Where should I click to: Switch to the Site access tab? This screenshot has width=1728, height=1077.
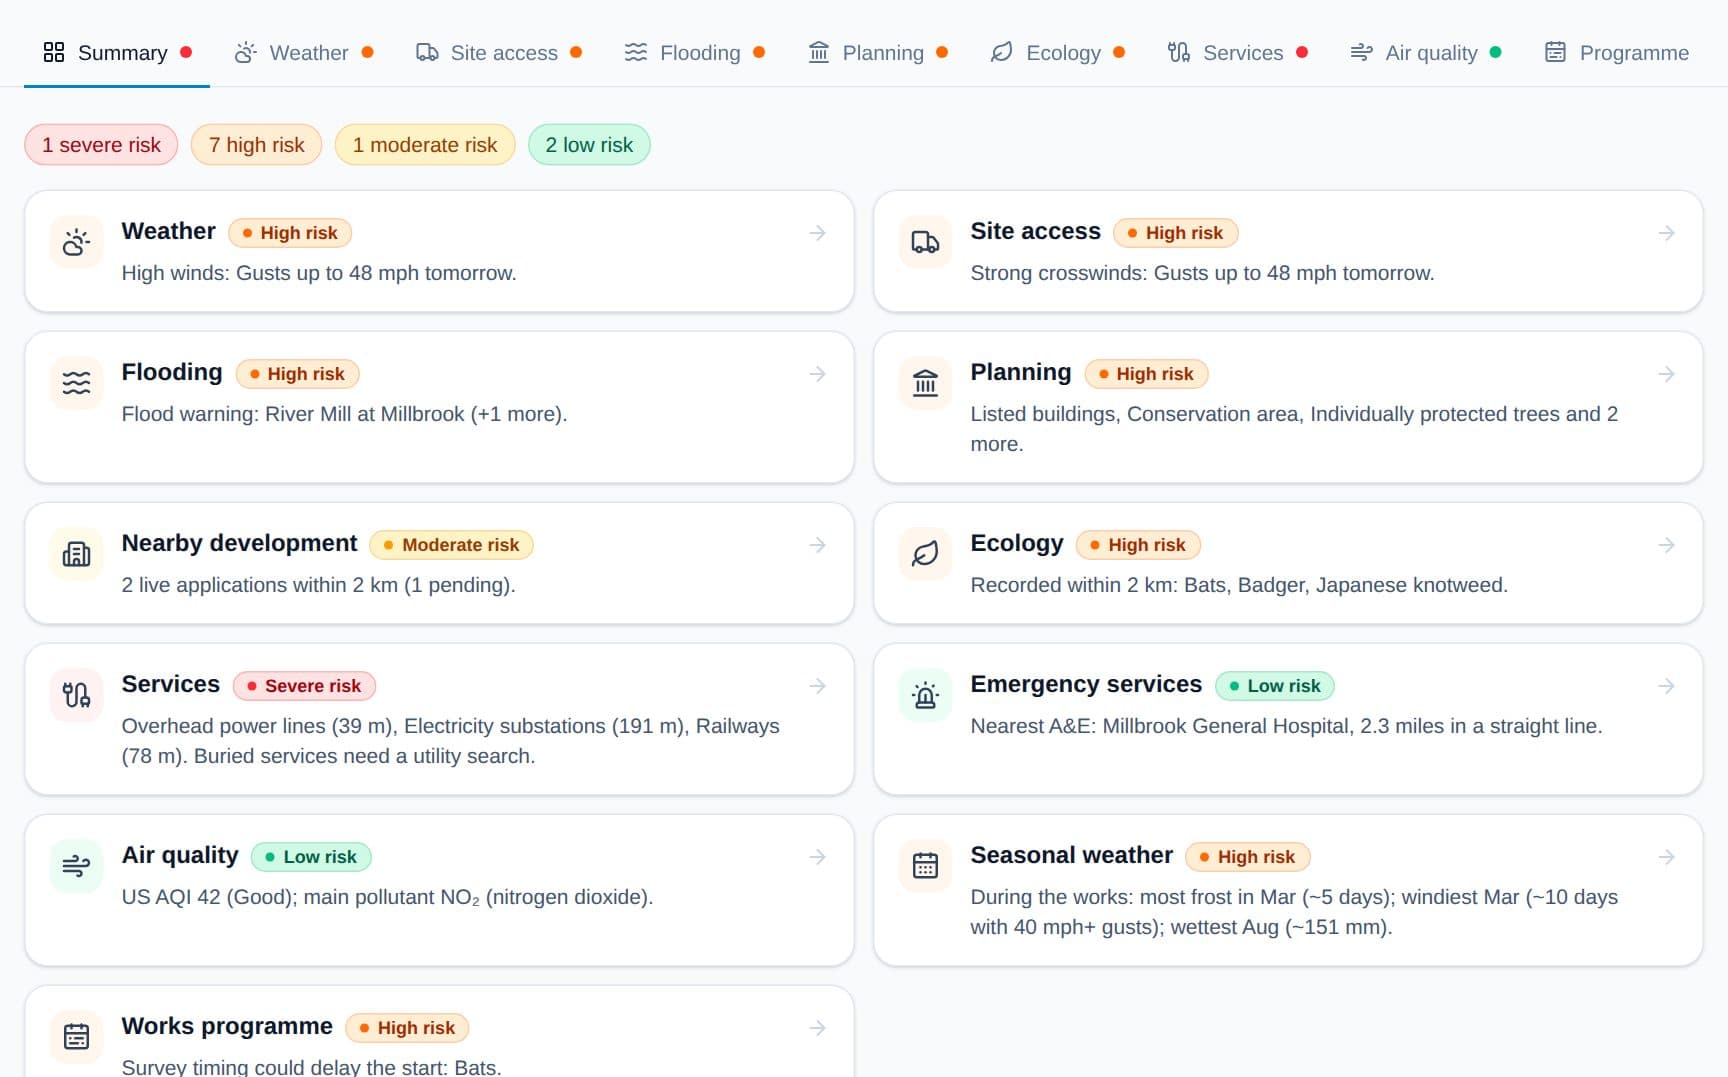[499, 53]
